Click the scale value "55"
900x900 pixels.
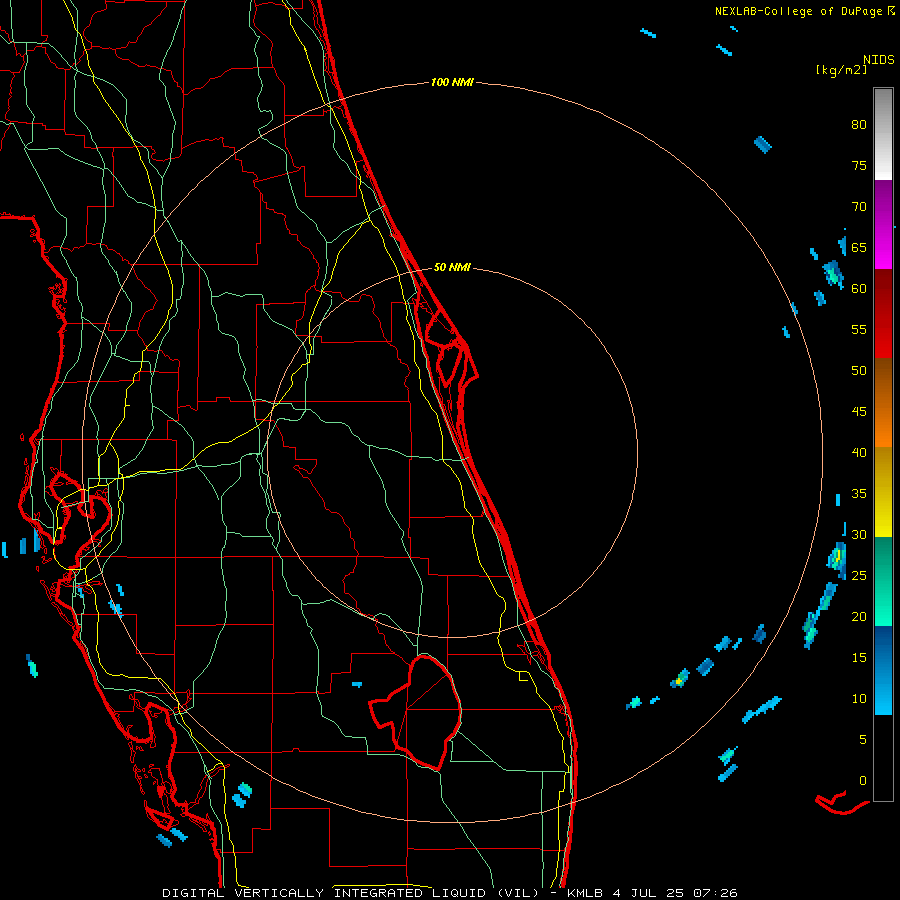[859, 330]
